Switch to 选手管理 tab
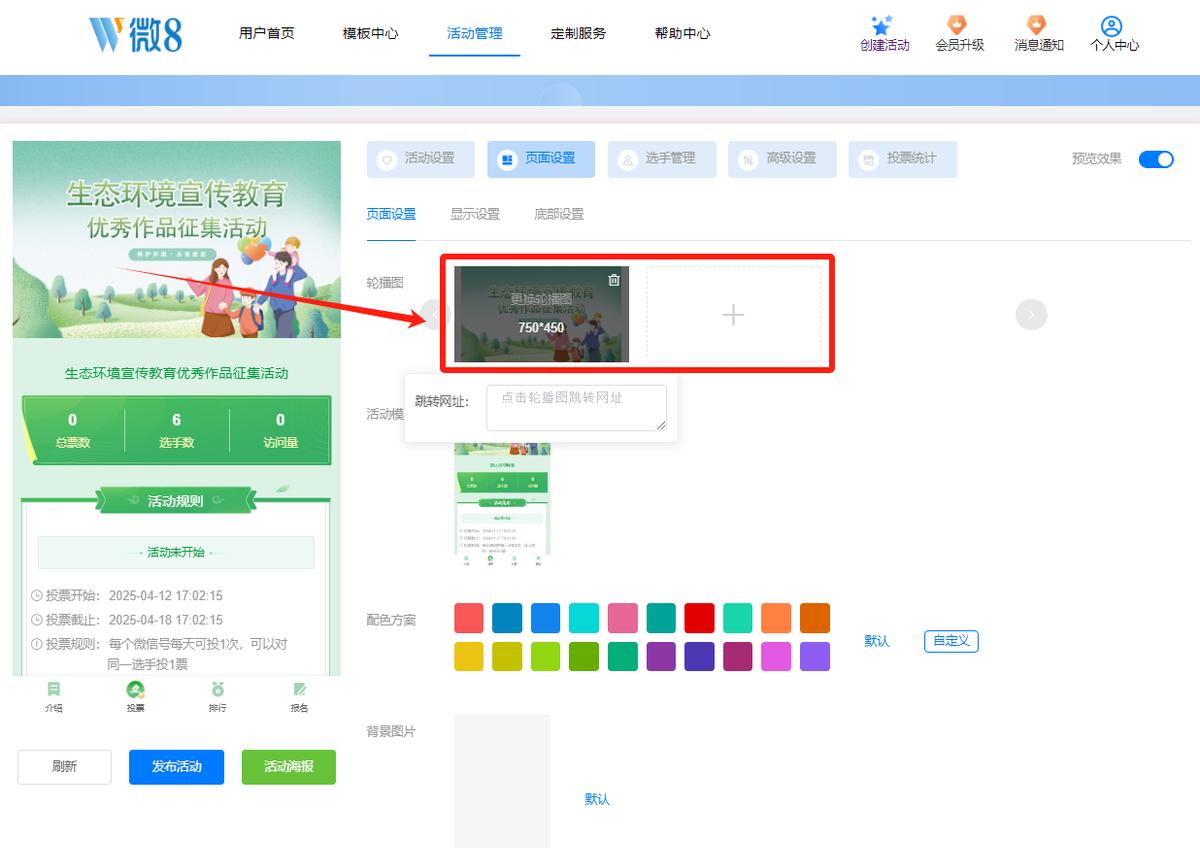This screenshot has height=848, width=1200. pos(662,159)
